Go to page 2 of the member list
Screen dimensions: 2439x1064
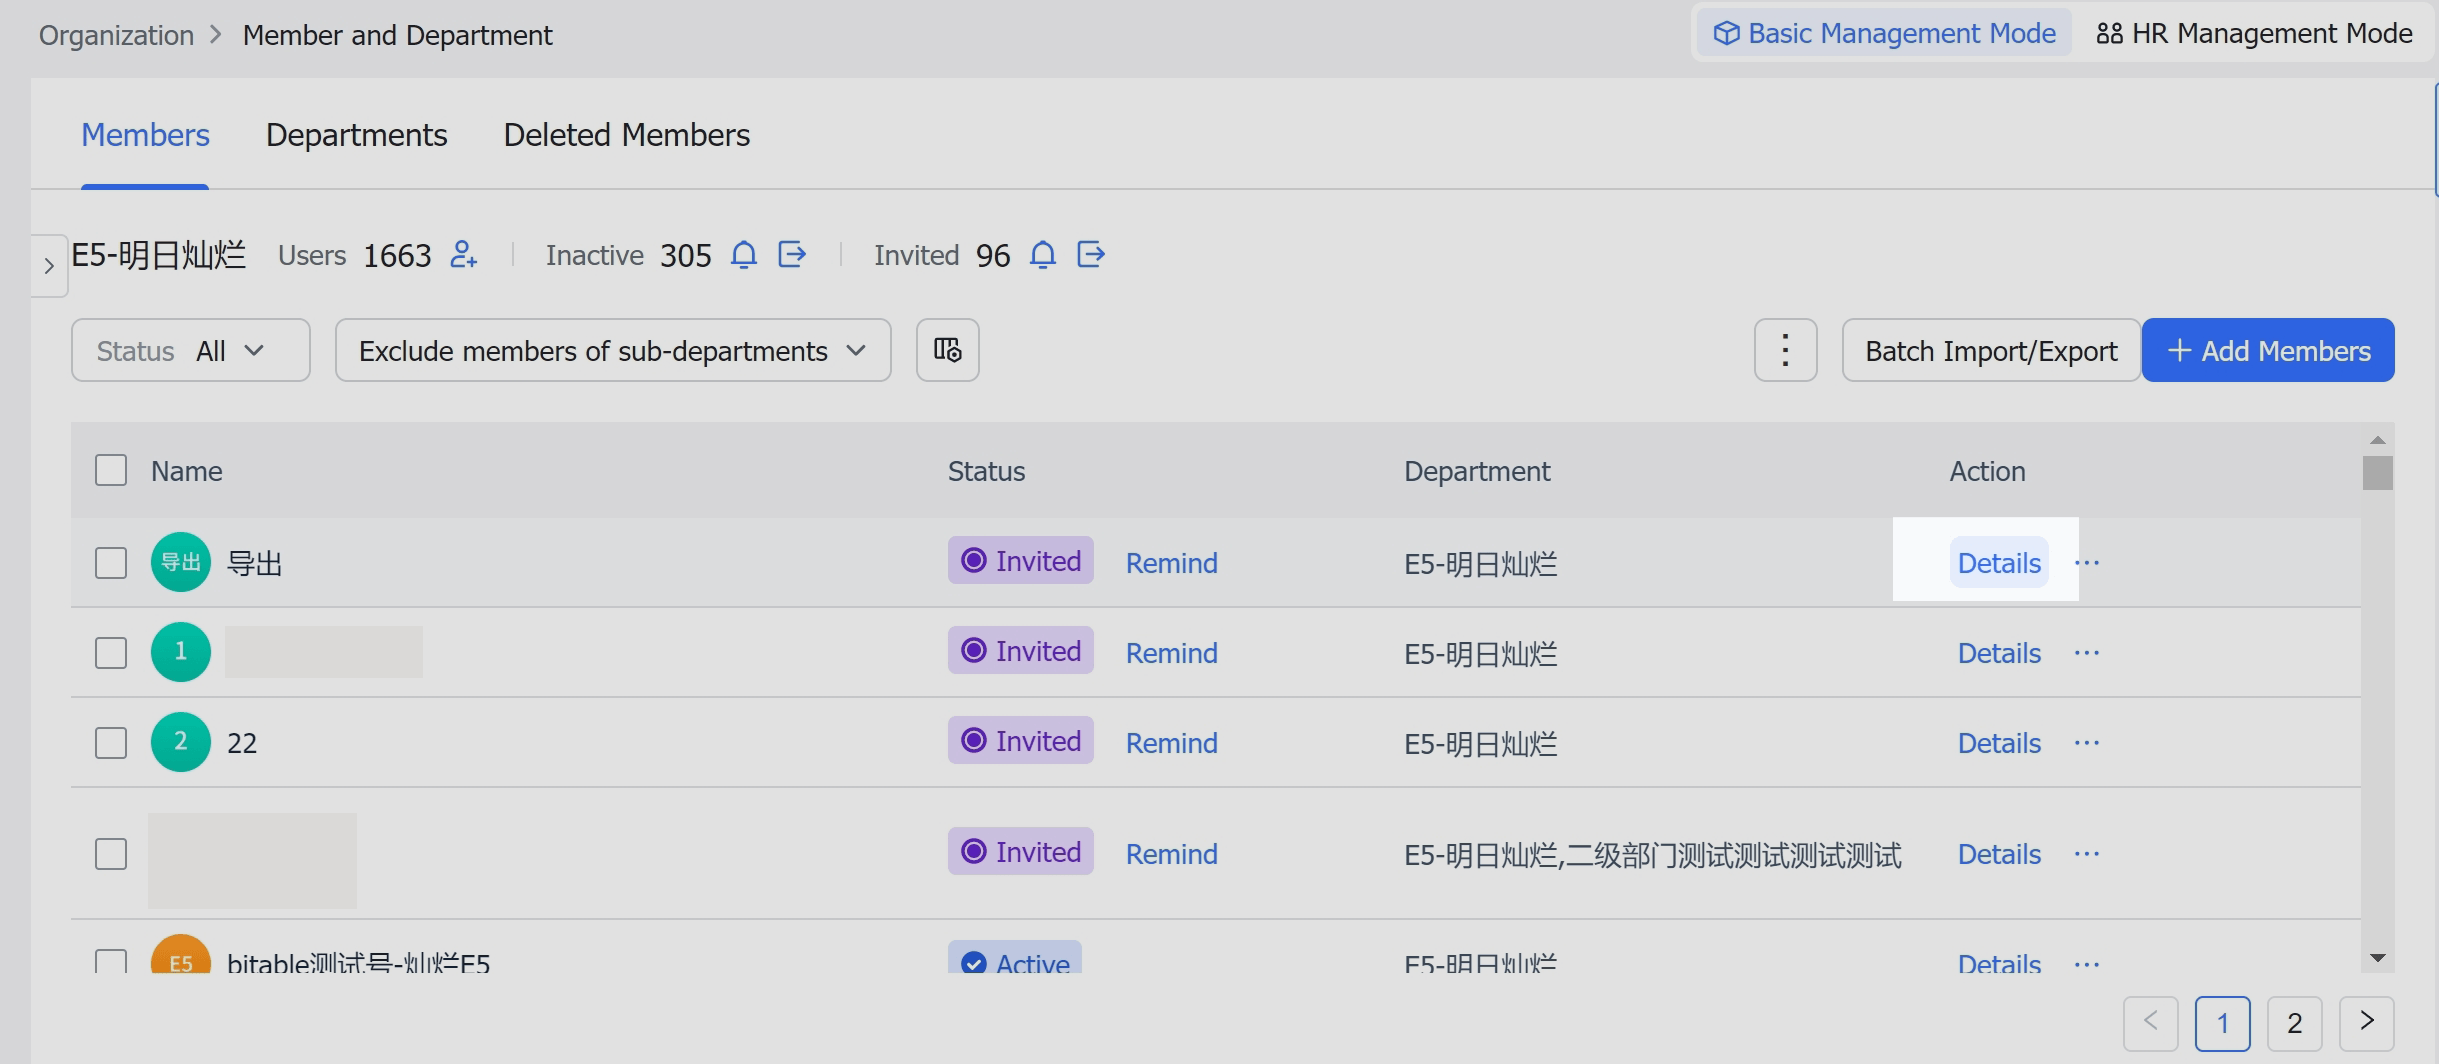pyautogui.click(x=2294, y=1023)
